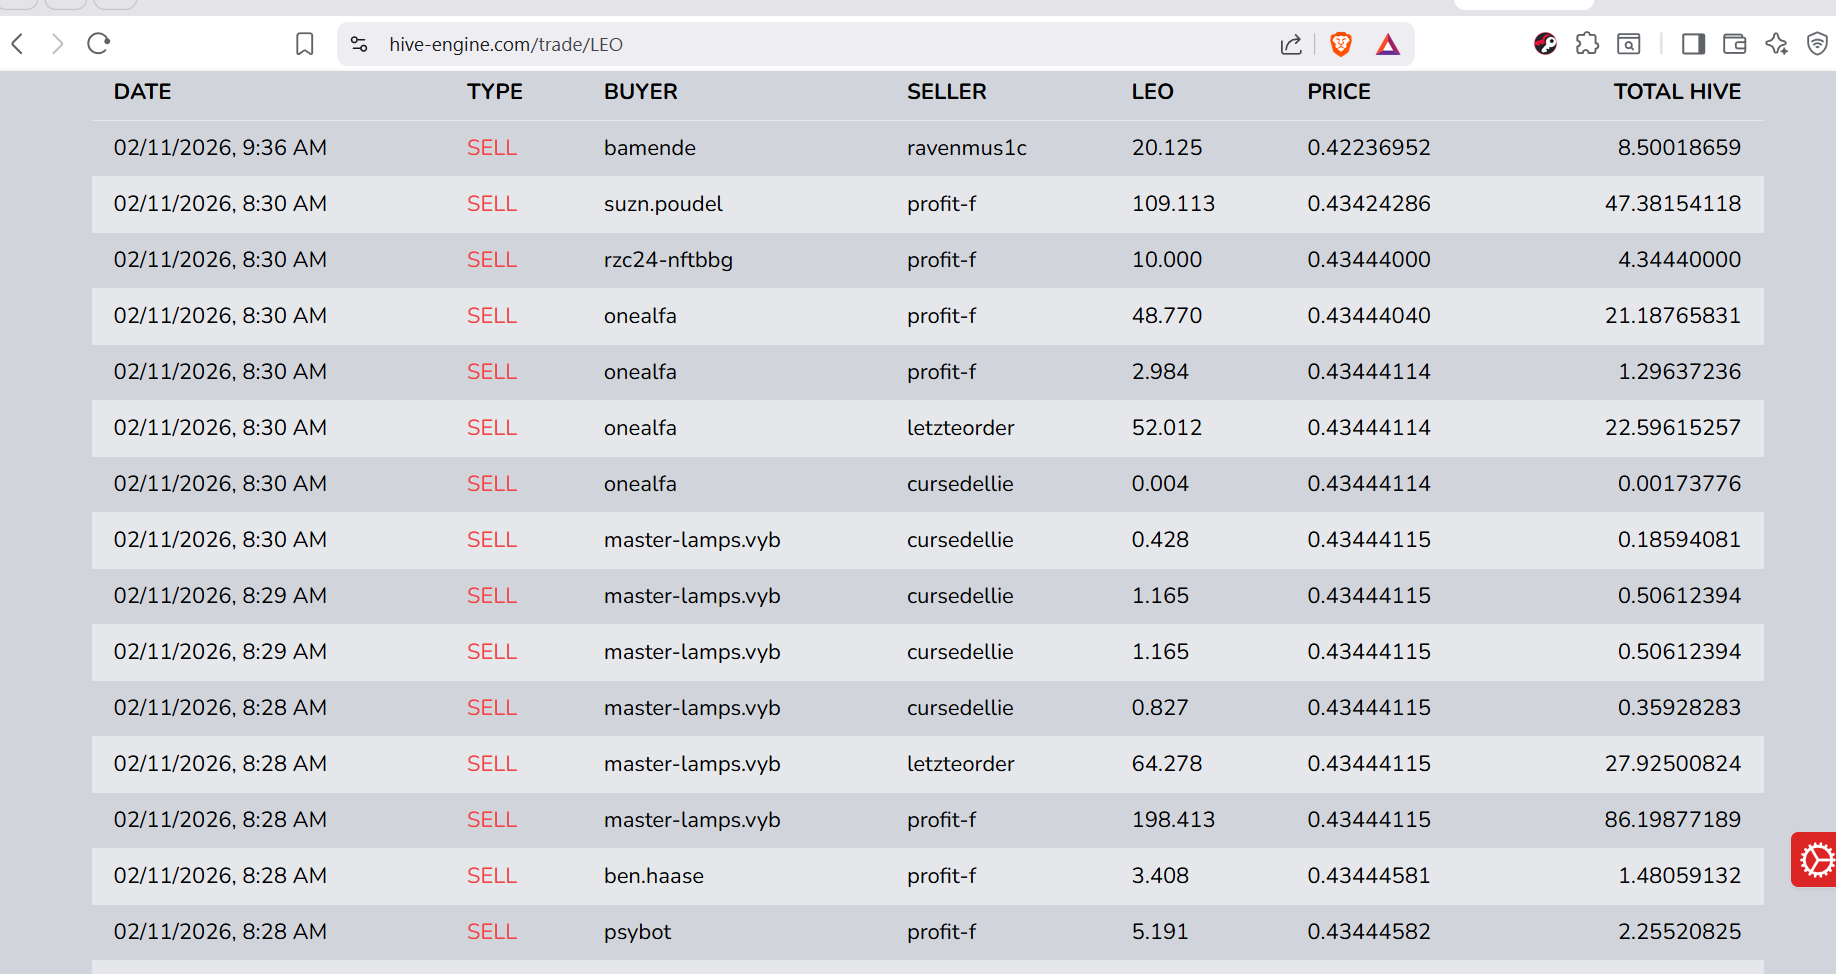Screen dimensions: 1836x974
Task: Click the browser back arrow
Action: click(17, 44)
